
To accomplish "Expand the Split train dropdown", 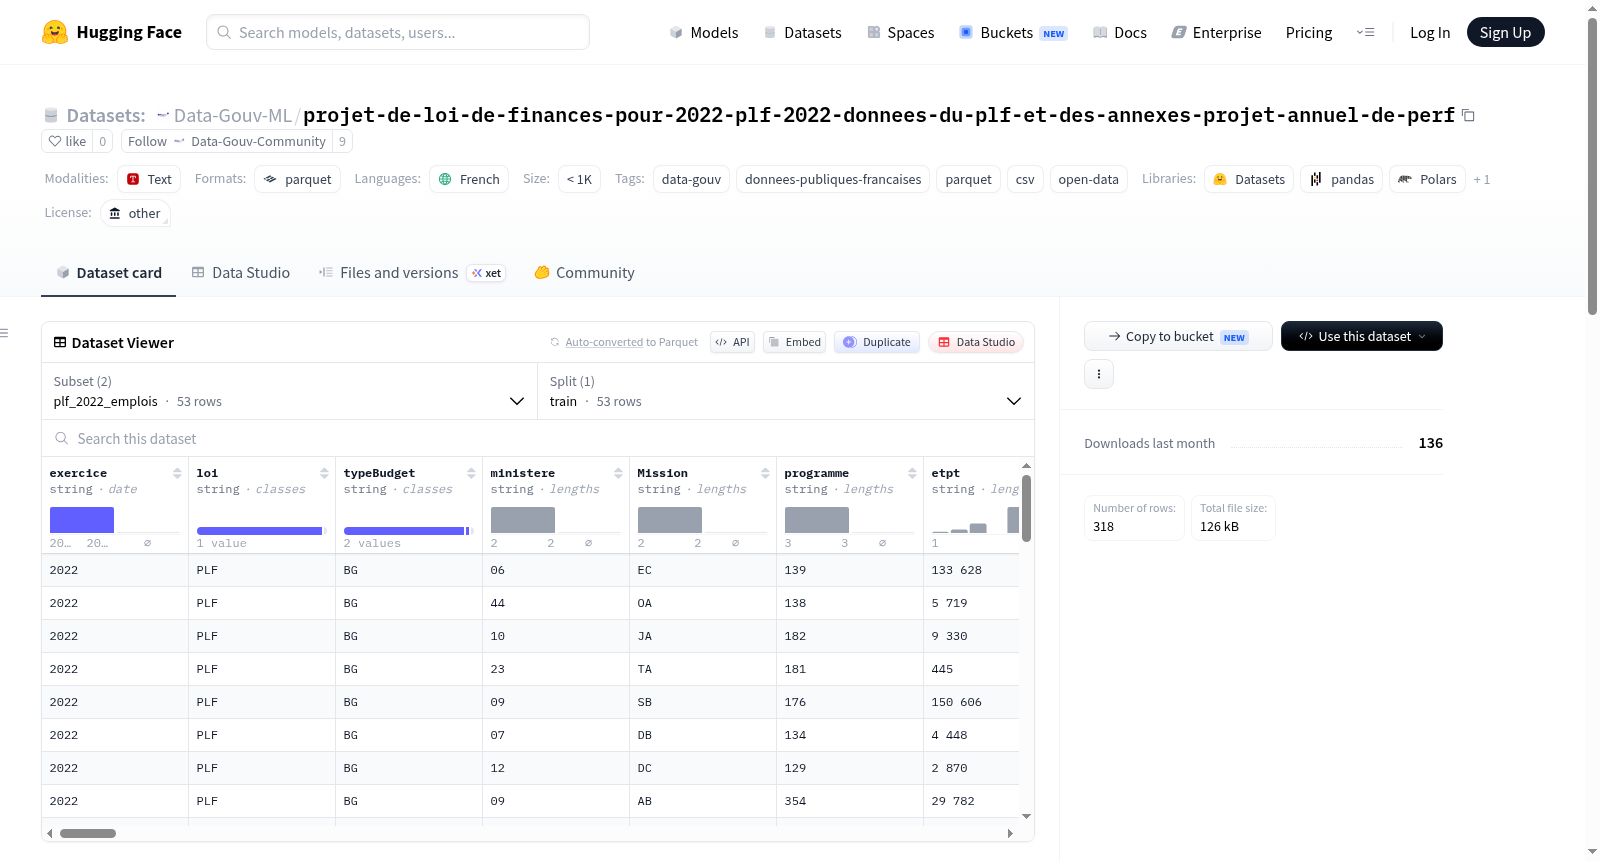I will tap(785, 391).
